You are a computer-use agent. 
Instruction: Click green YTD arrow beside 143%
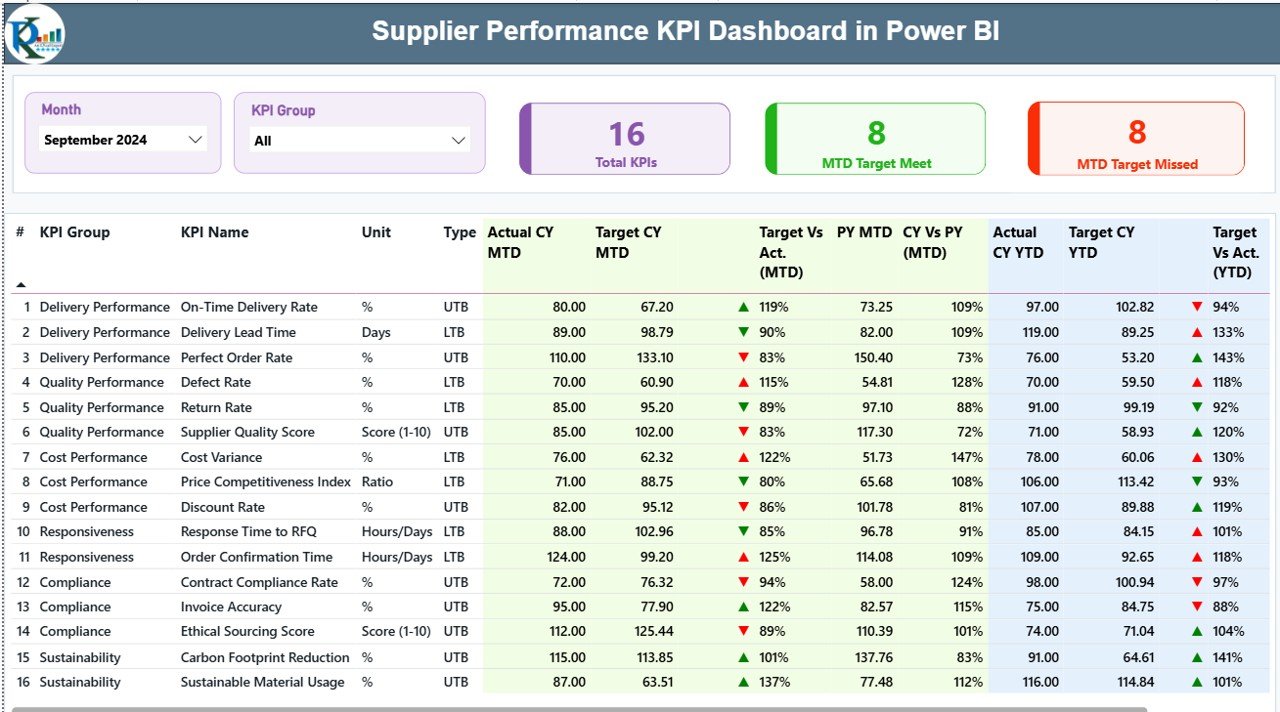1197,357
